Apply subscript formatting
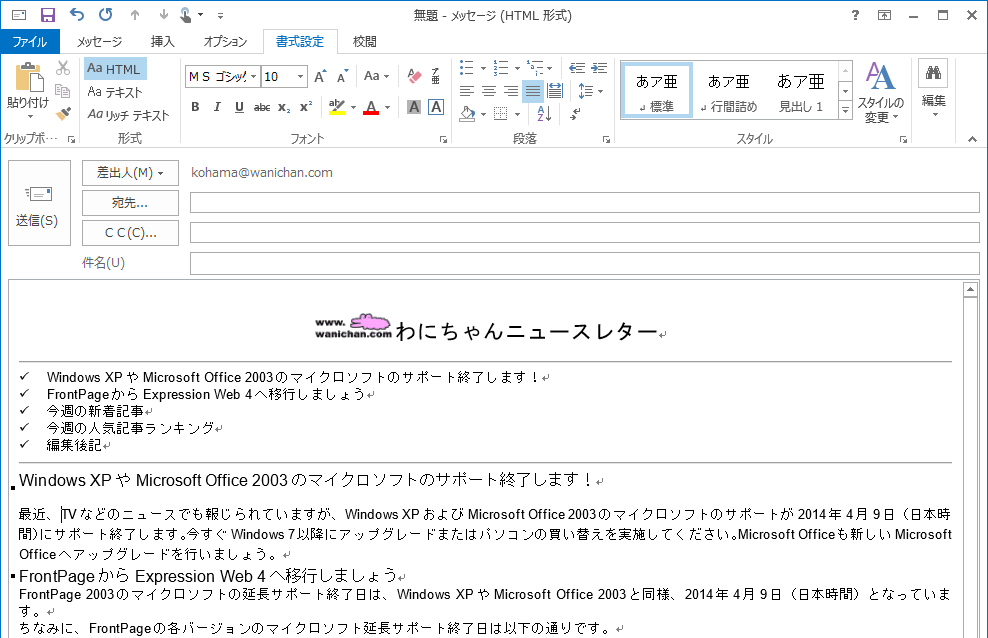 pos(284,108)
